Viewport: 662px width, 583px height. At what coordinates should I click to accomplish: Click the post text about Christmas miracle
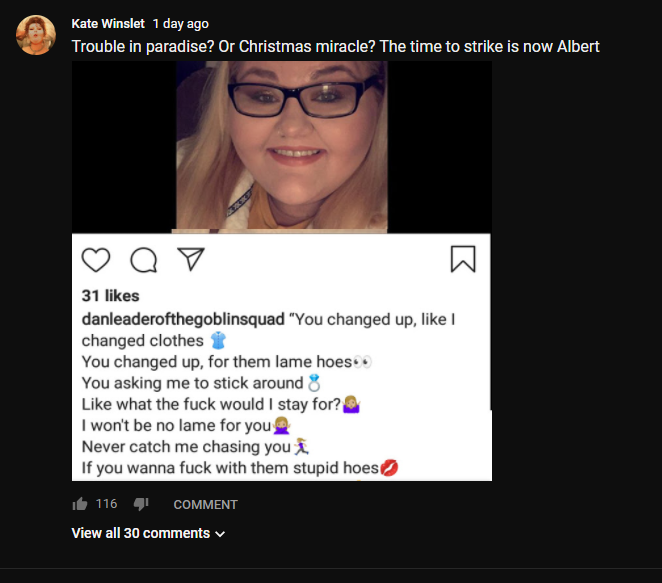(x=336, y=46)
